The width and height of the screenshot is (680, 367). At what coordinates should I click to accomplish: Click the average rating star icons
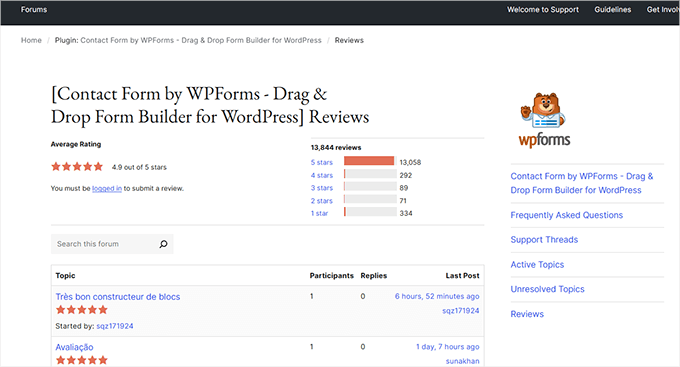[x=77, y=167]
